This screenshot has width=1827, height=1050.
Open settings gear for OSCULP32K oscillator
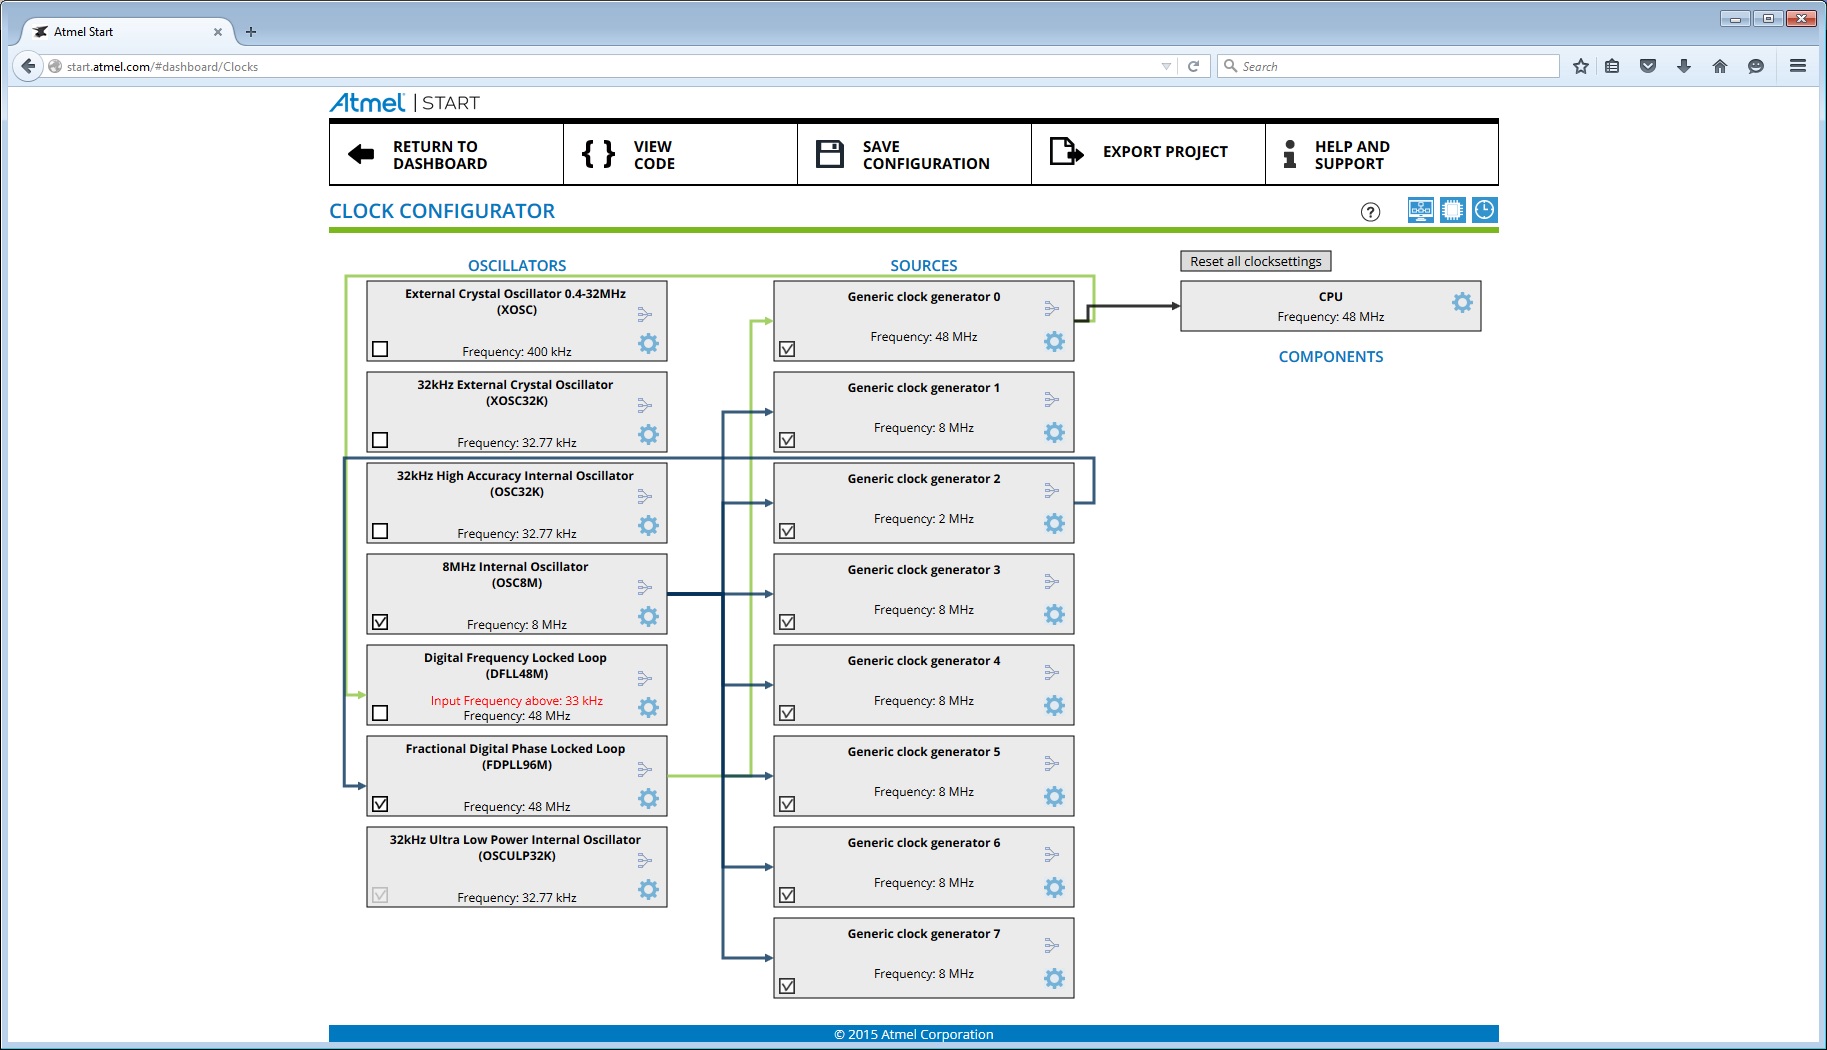tap(649, 890)
